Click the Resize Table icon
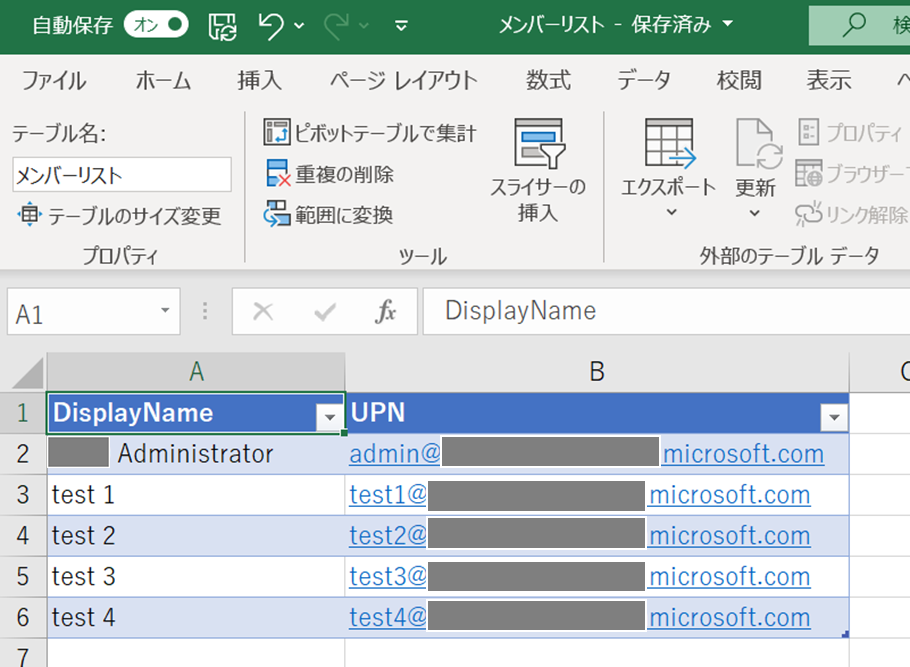The height and width of the screenshot is (667, 910). coord(29,215)
